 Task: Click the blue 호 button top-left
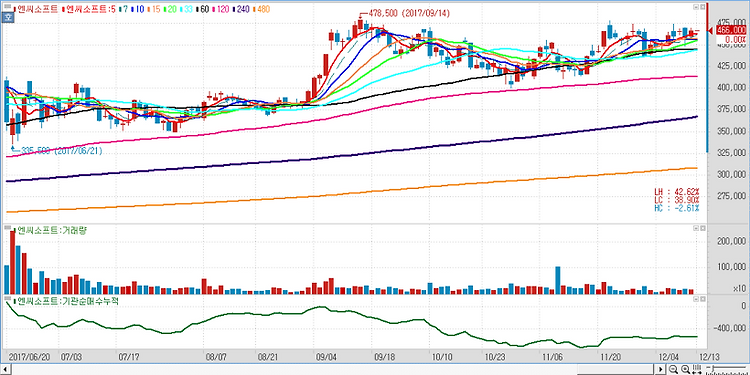tap(7, 18)
